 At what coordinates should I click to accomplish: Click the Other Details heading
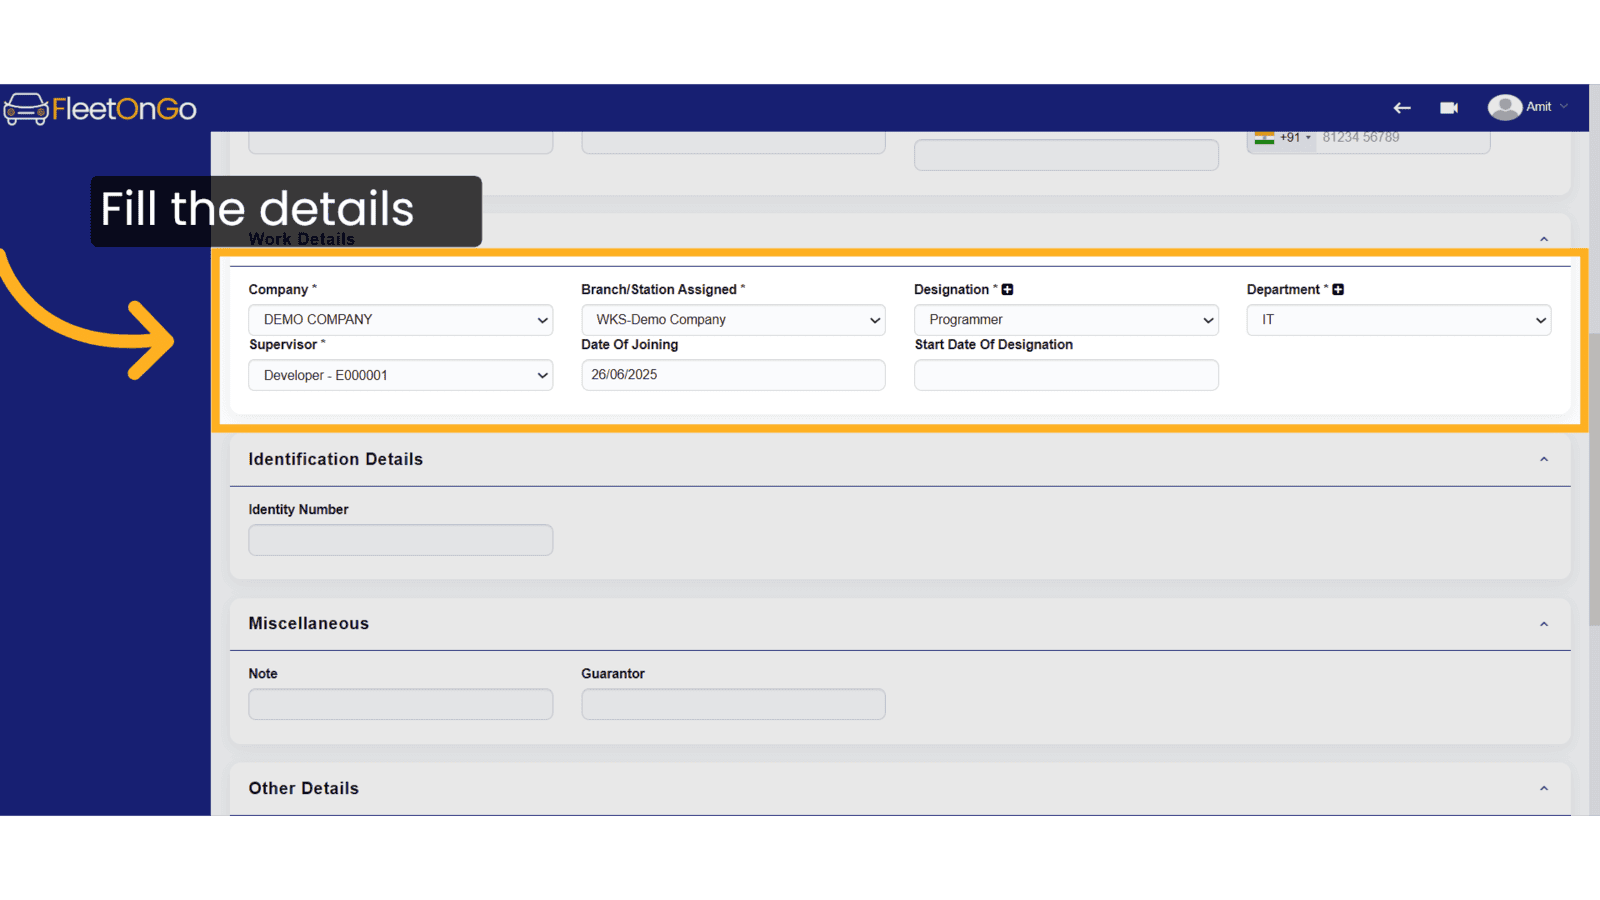(304, 788)
